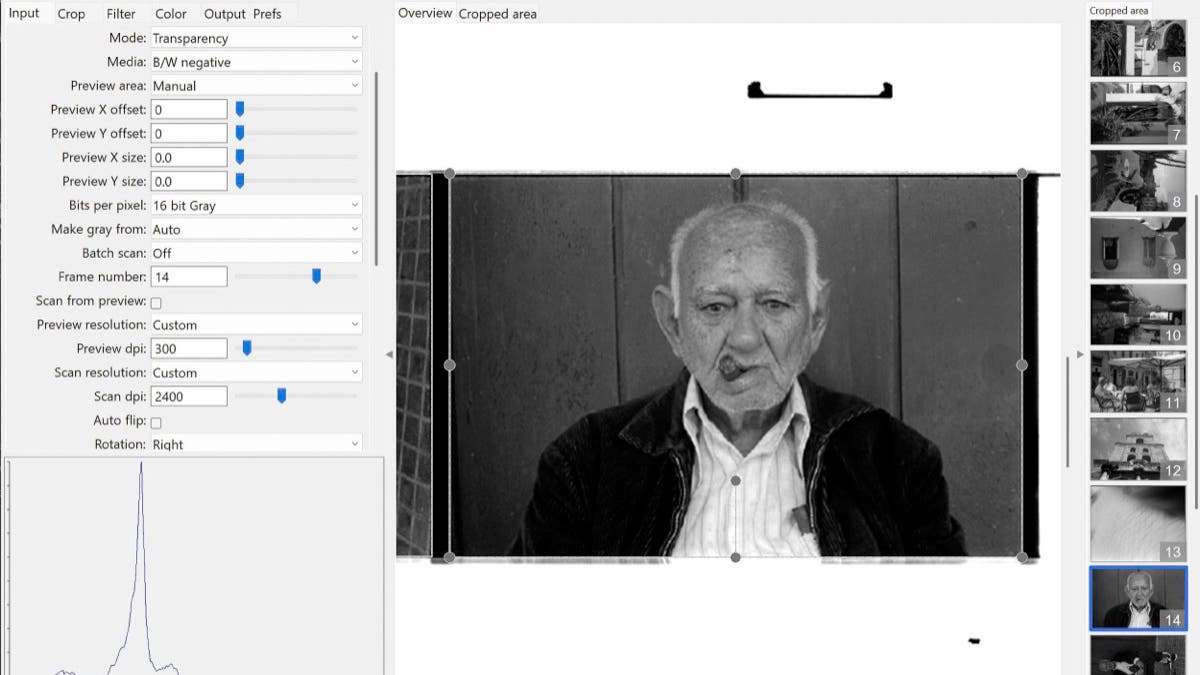Open the Batch scan dropdown

(x=256, y=253)
